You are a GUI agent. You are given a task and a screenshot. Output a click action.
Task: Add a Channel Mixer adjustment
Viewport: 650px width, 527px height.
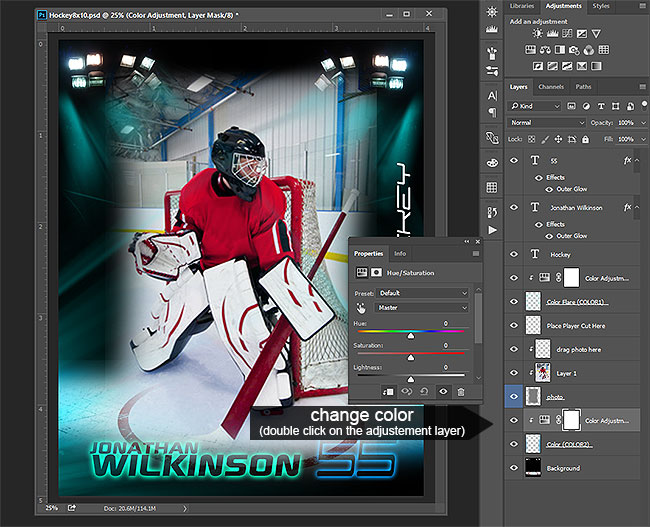[589, 50]
